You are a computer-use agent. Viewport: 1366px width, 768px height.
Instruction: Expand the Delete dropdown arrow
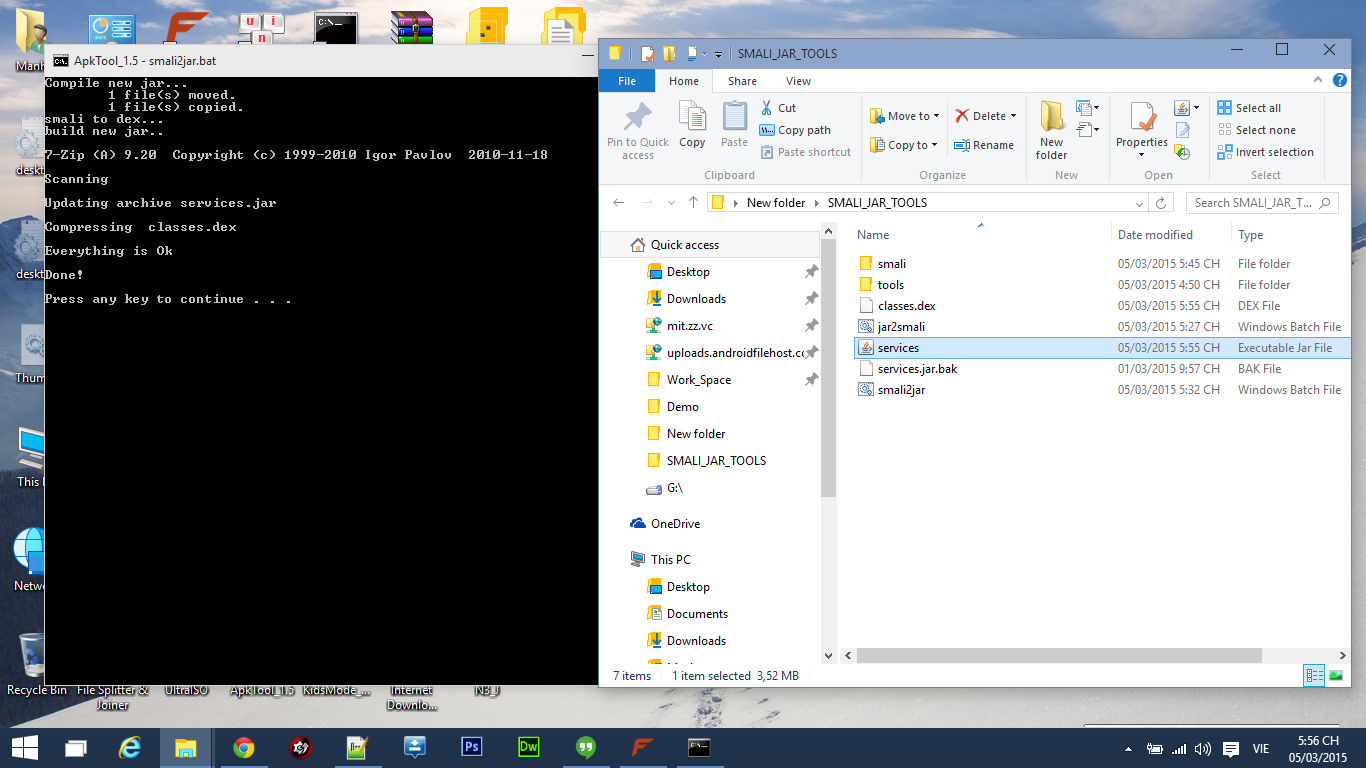(x=1013, y=116)
